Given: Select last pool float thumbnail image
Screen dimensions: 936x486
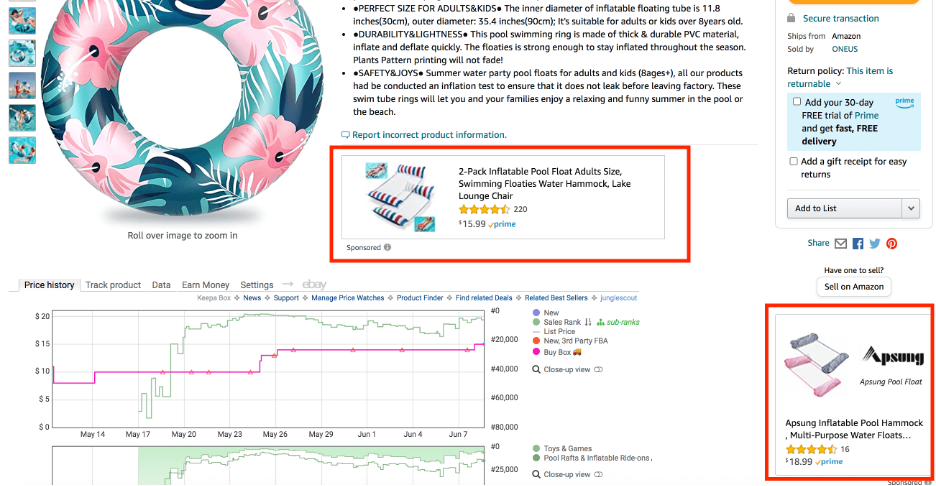Looking at the screenshot, I should click(22, 150).
